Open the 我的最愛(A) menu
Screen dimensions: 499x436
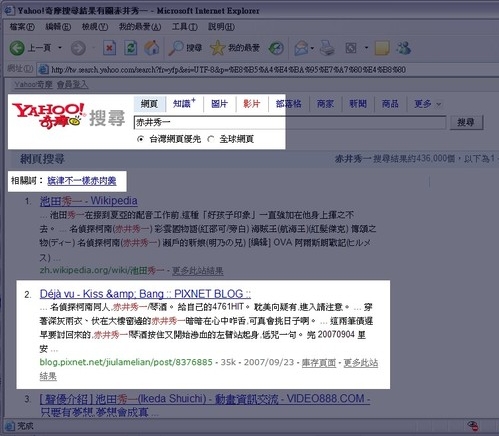click(140, 27)
